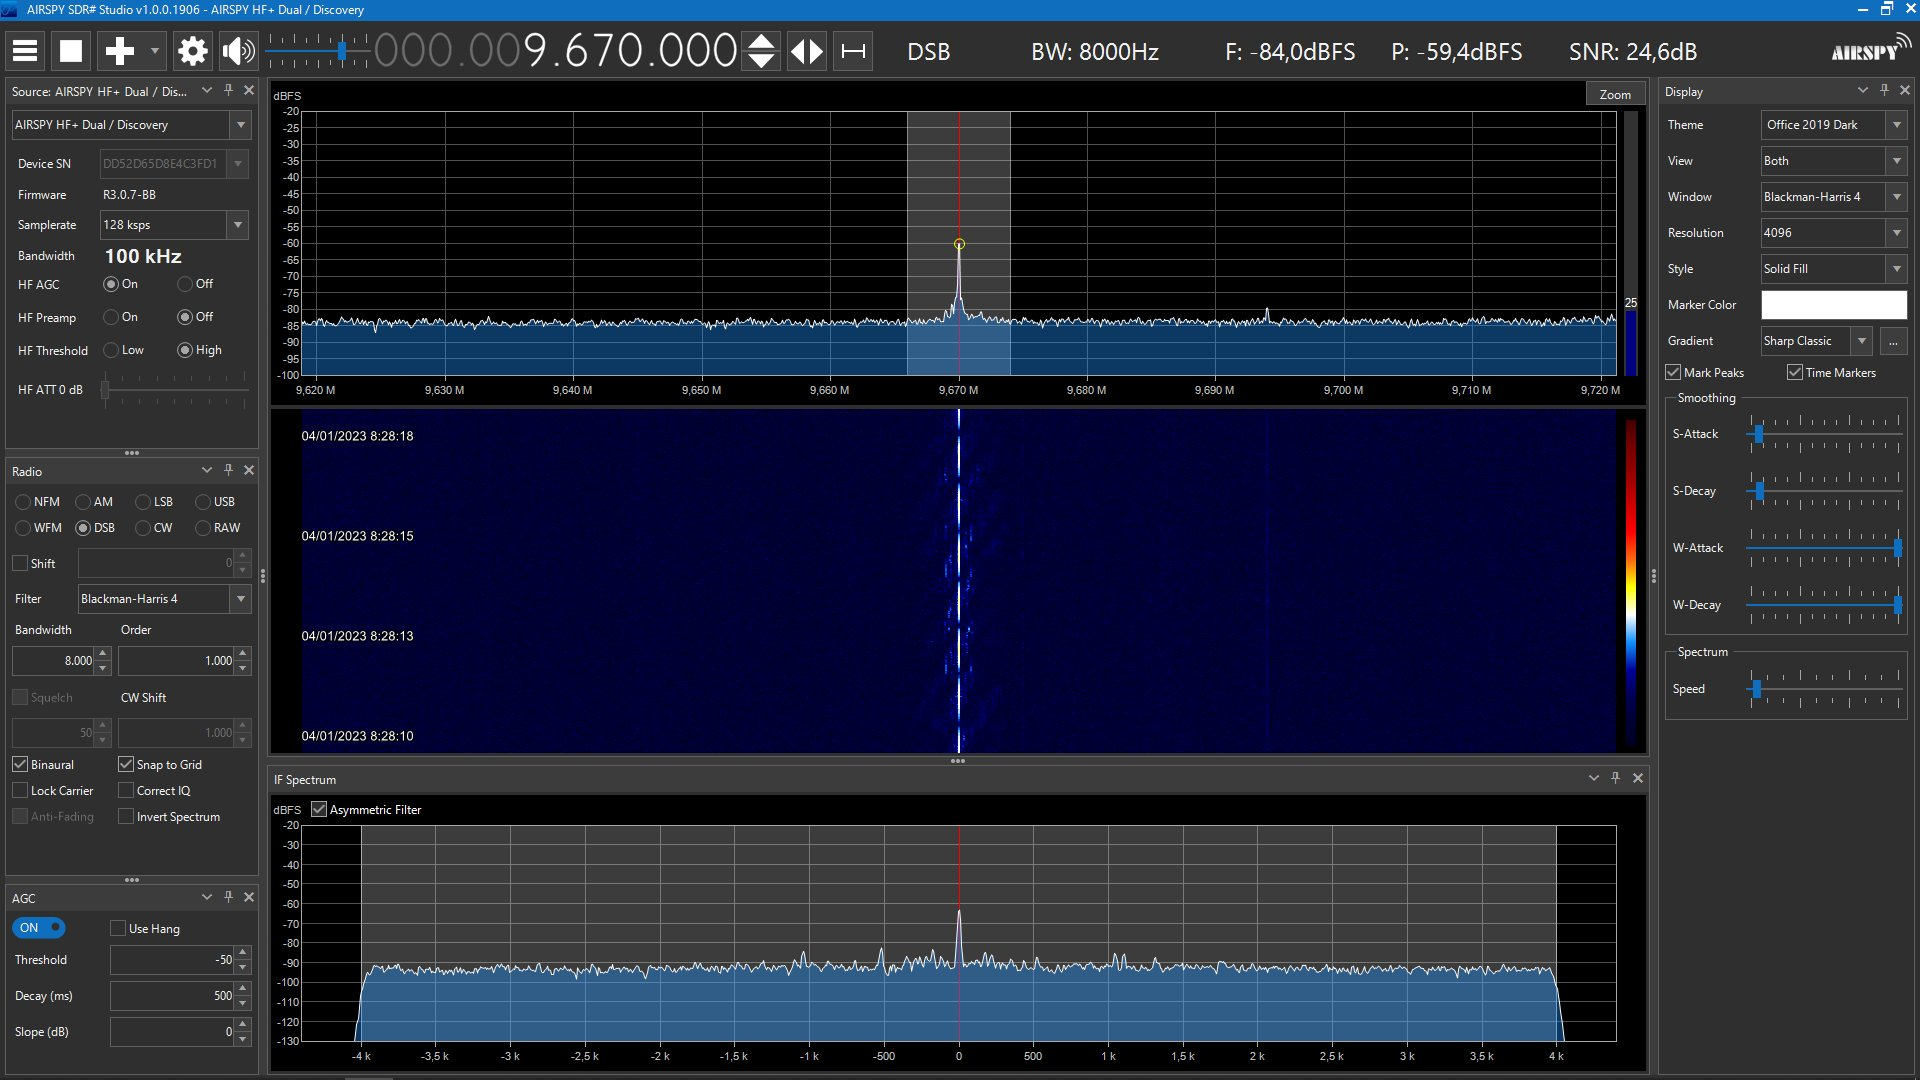Expand the Source panel options chevron
The width and height of the screenshot is (1920, 1080).
pyautogui.click(x=207, y=91)
